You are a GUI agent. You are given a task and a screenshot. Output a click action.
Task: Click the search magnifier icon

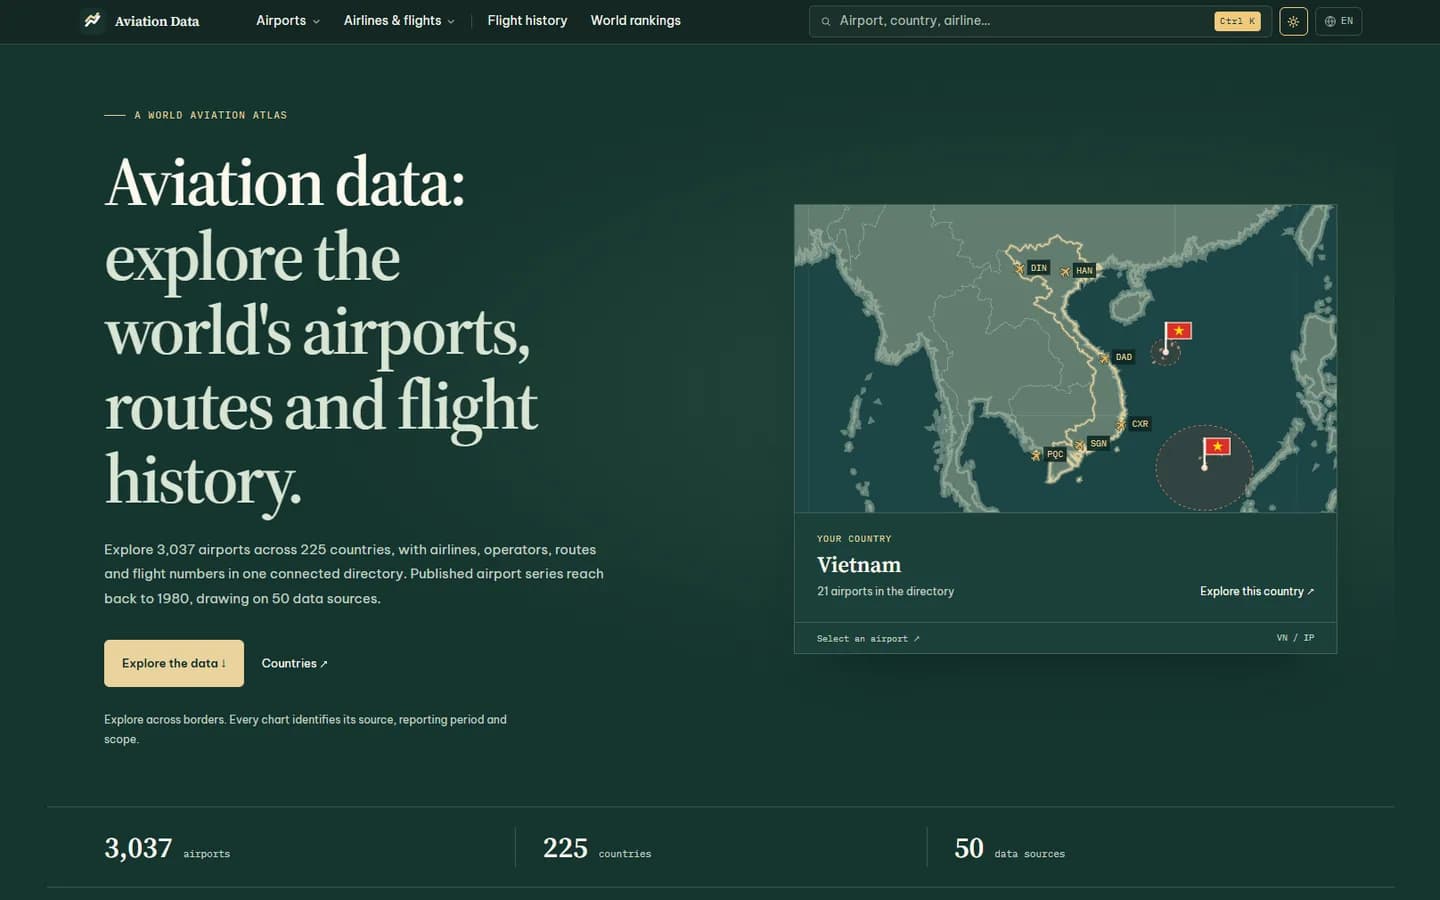click(826, 21)
